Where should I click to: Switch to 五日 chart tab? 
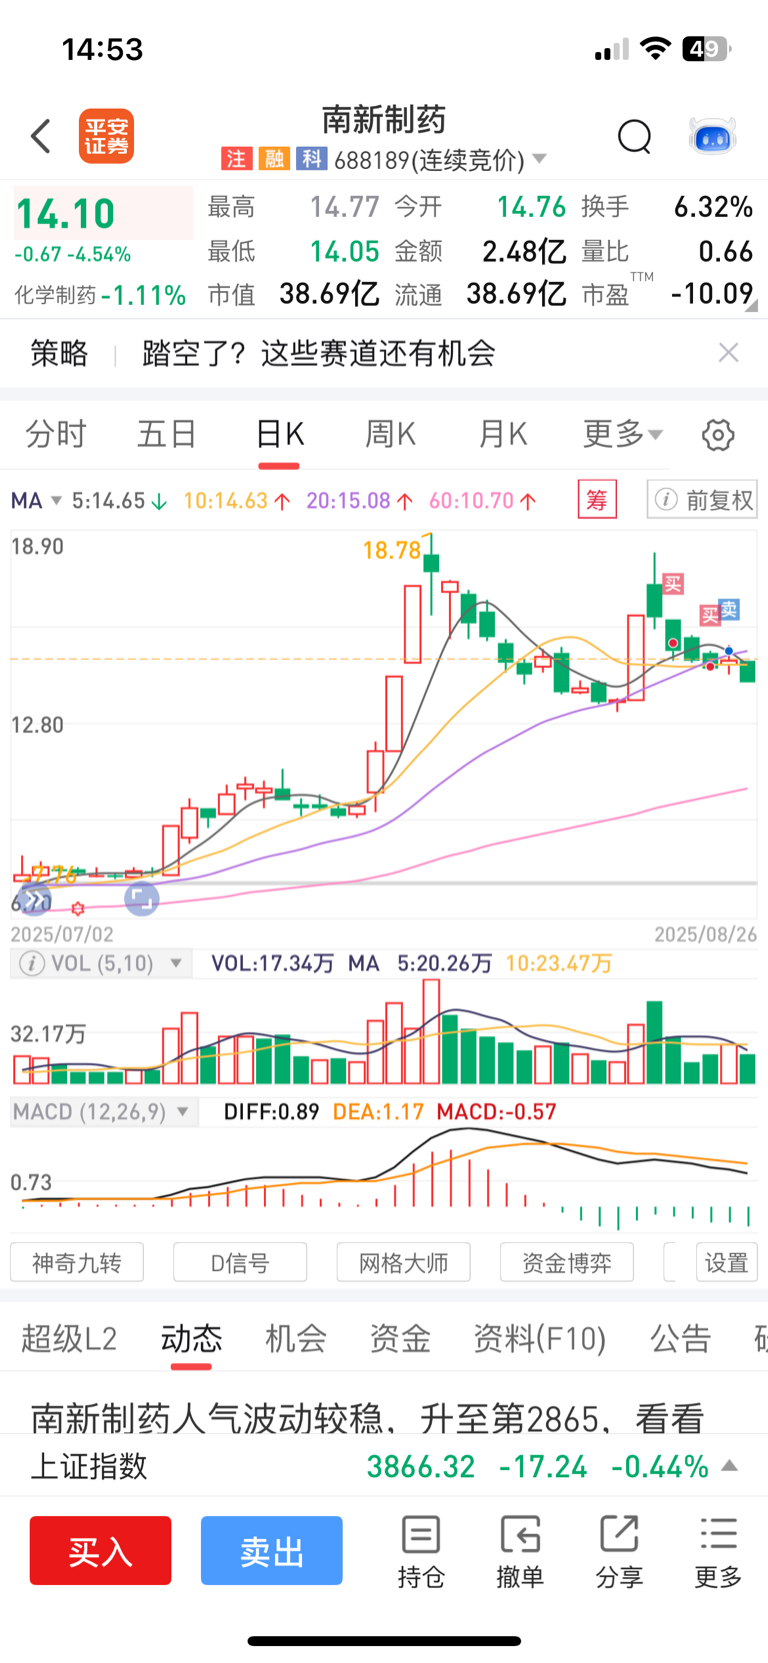[x=167, y=434]
